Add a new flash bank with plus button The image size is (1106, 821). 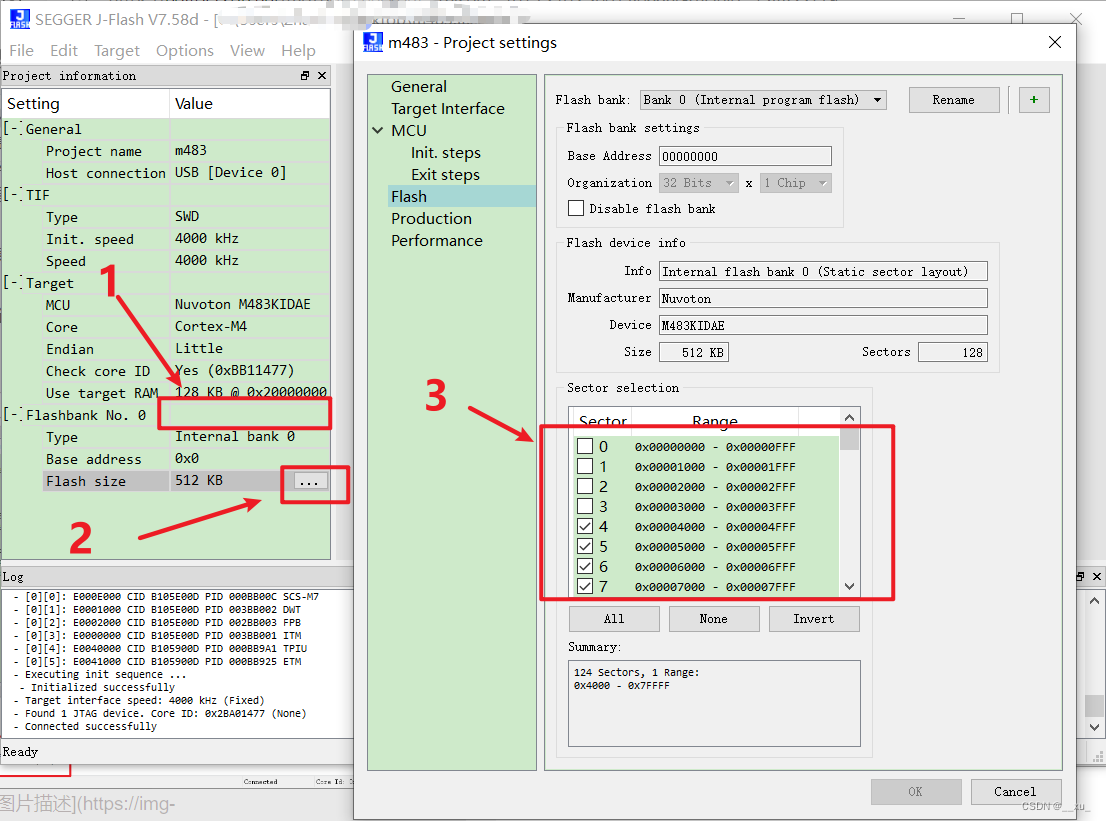point(1034,100)
